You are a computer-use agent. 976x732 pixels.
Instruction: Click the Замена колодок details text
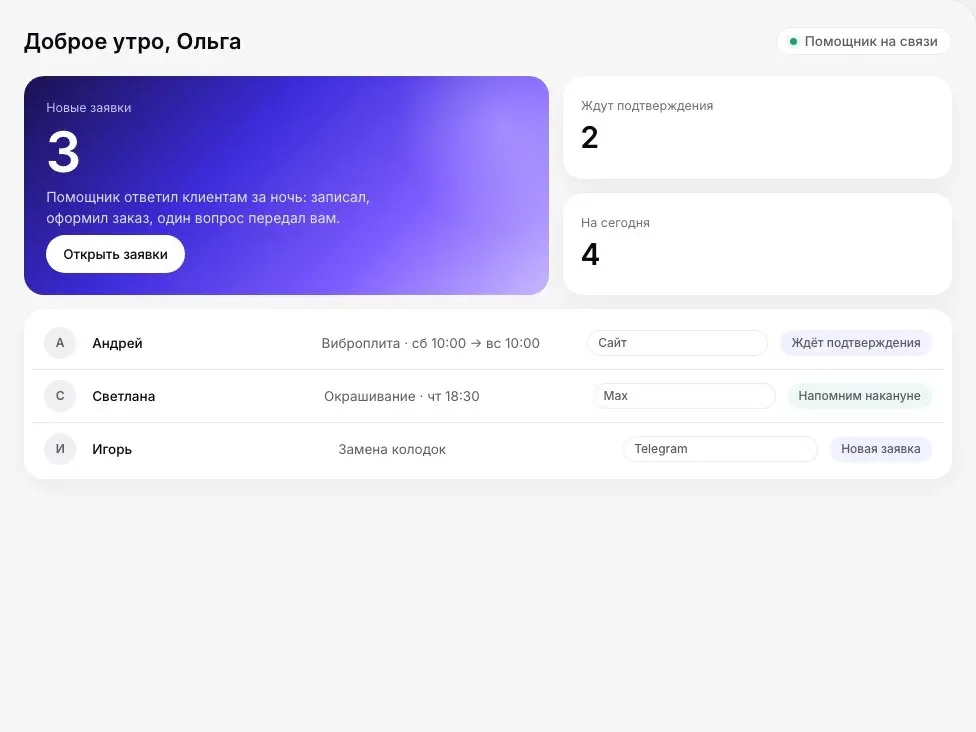(x=392, y=449)
